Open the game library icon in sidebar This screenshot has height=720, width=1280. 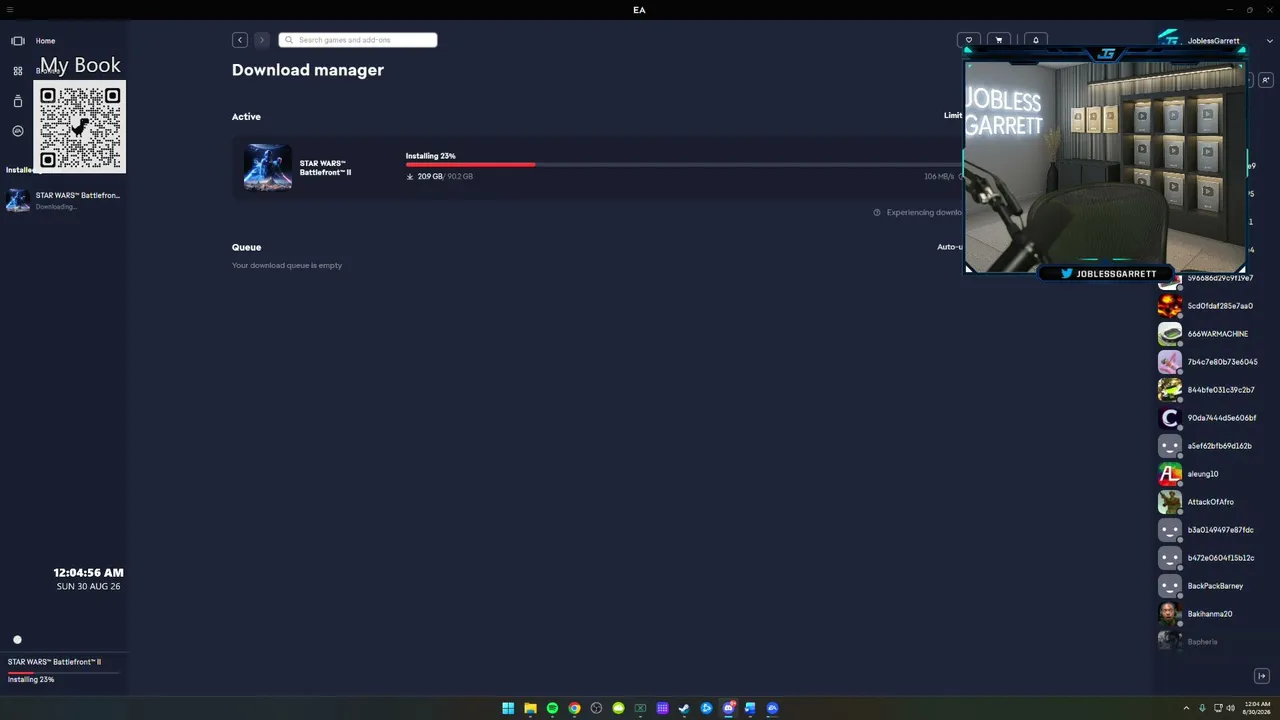coord(17,101)
